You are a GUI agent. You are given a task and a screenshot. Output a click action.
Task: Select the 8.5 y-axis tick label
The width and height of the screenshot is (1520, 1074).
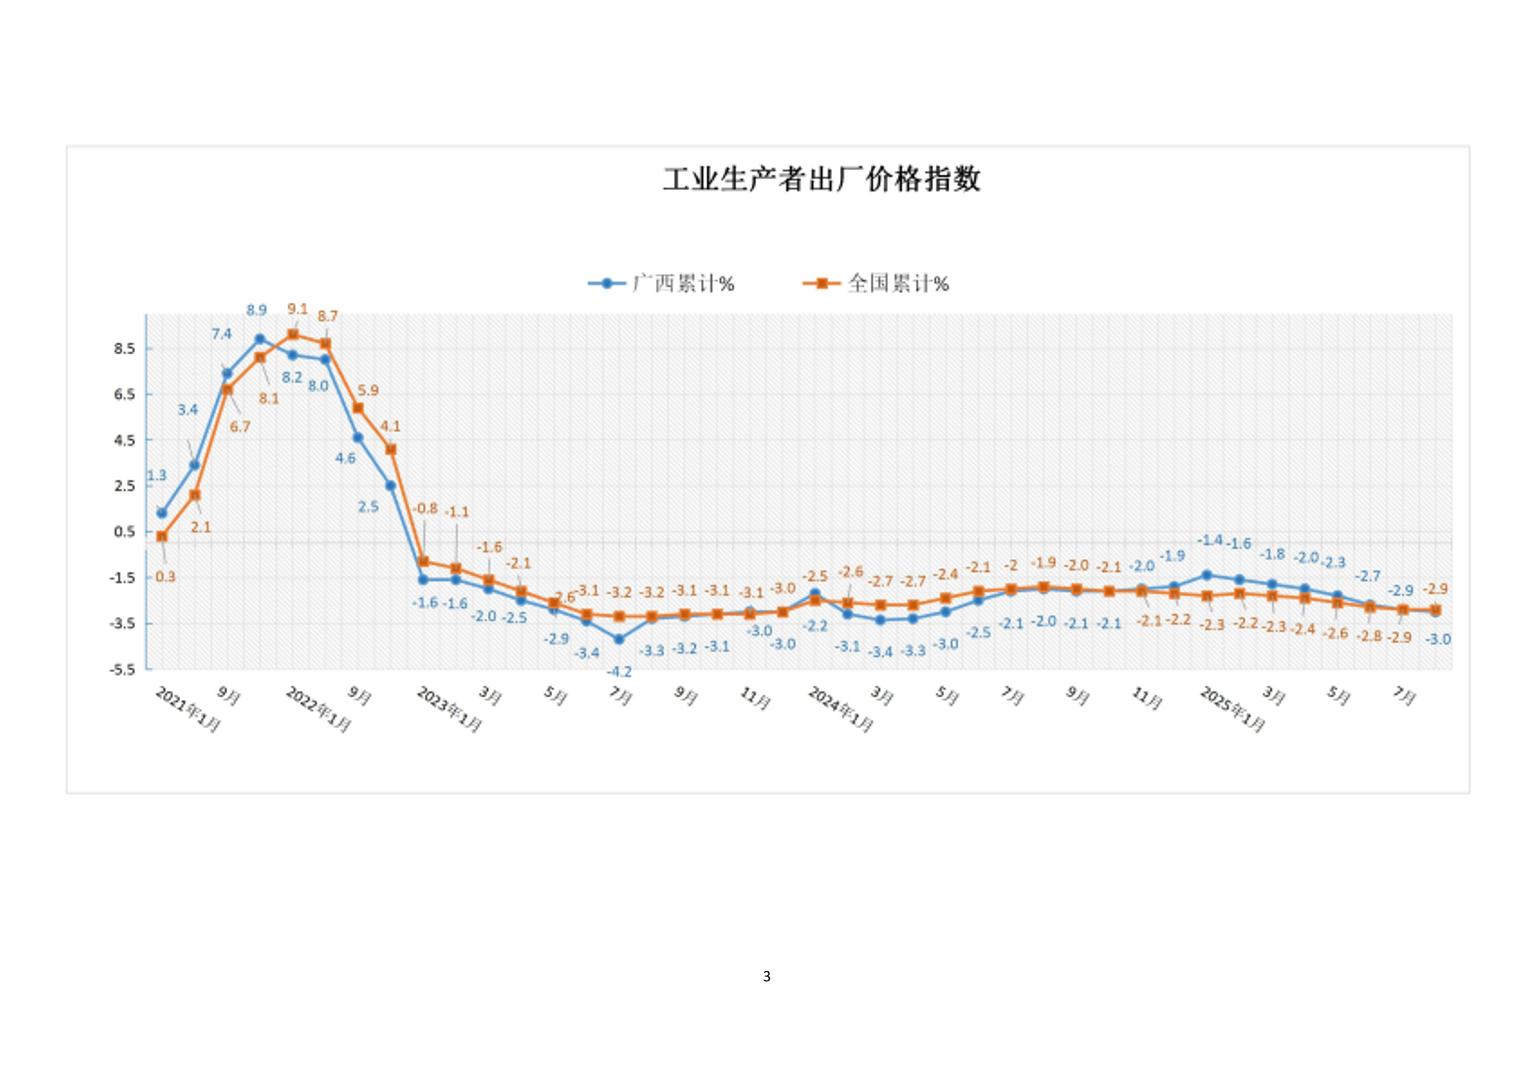coord(124,349)
